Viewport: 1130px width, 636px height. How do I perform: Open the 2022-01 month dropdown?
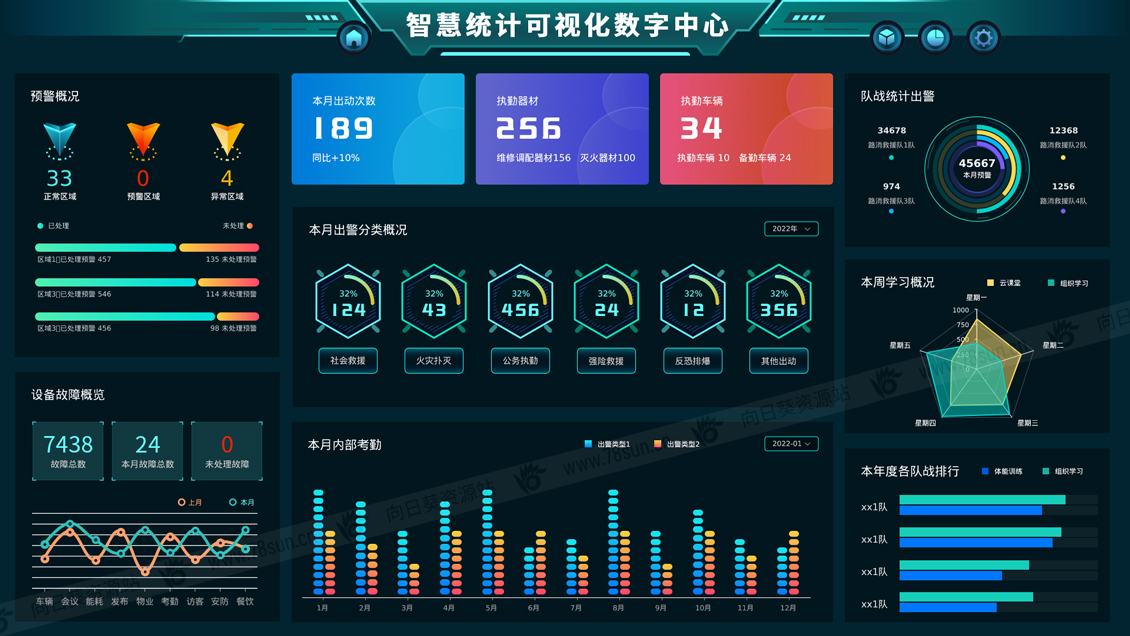(791, 444)
